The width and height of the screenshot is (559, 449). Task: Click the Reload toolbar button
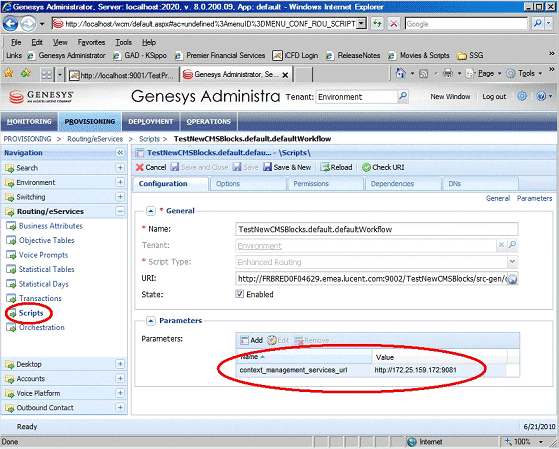336,167
